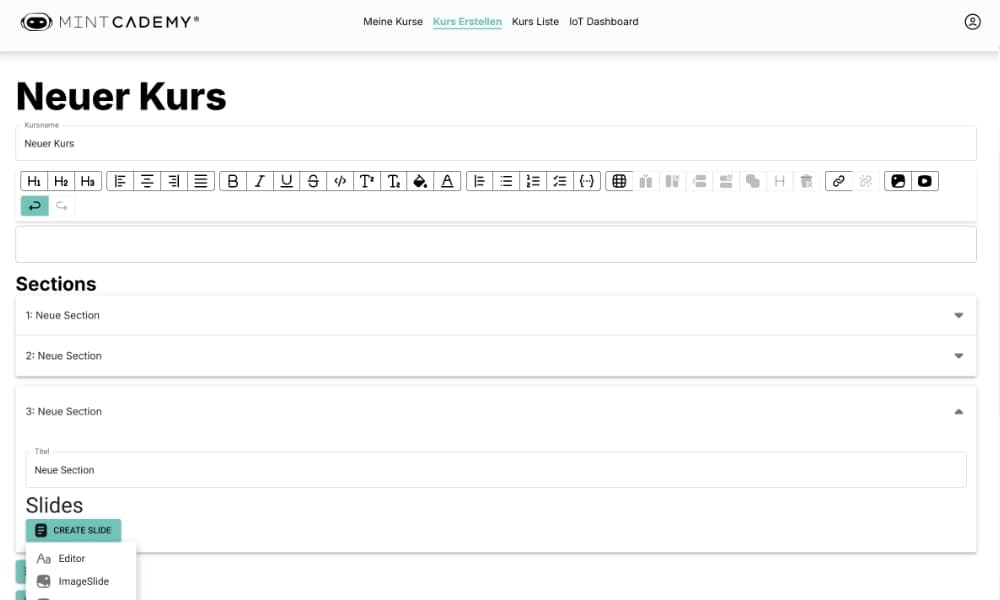This screenshot has width=1000, height=600.
Task: Toggle italic text formatting
Action: pyautogui.click(x=260, y=181)
